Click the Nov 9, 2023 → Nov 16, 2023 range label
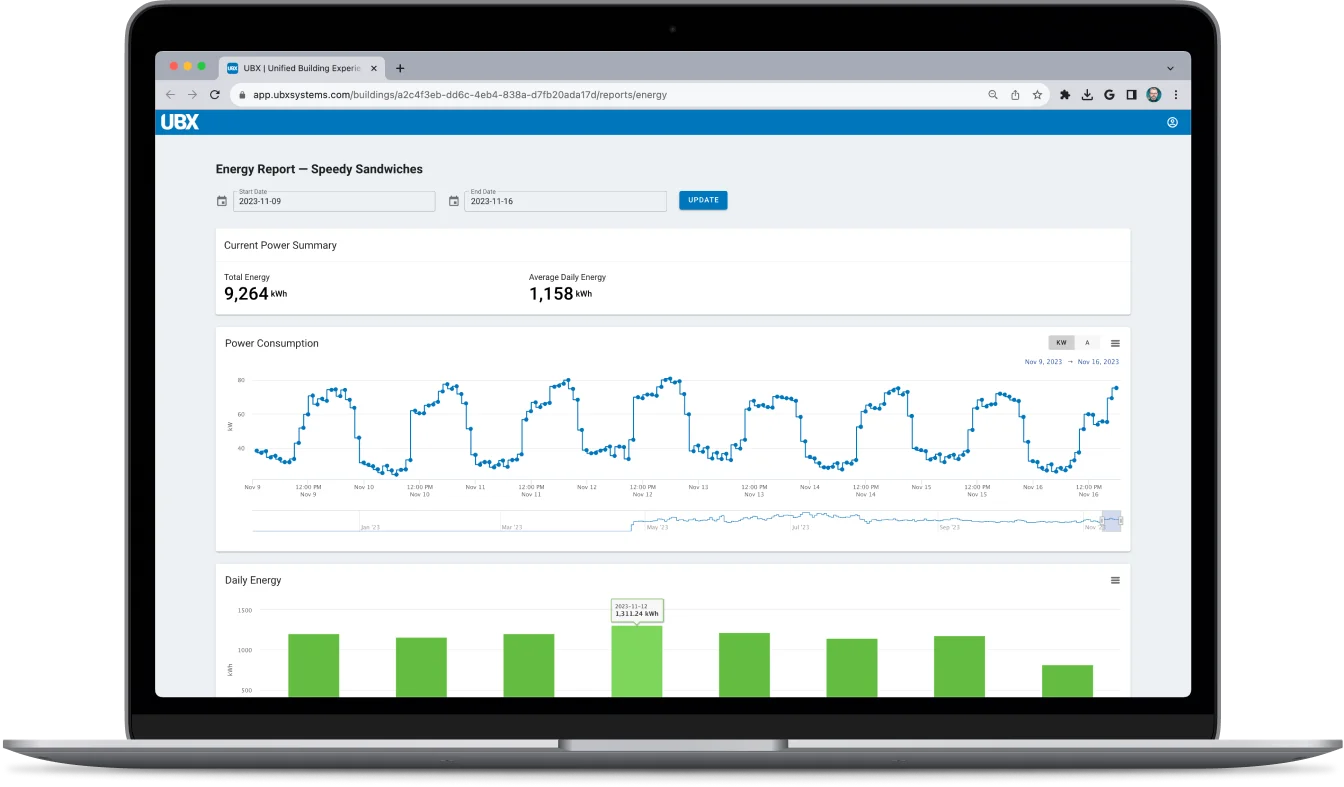This screenshot has width=1344, height=787. (x=1072, y=362)
